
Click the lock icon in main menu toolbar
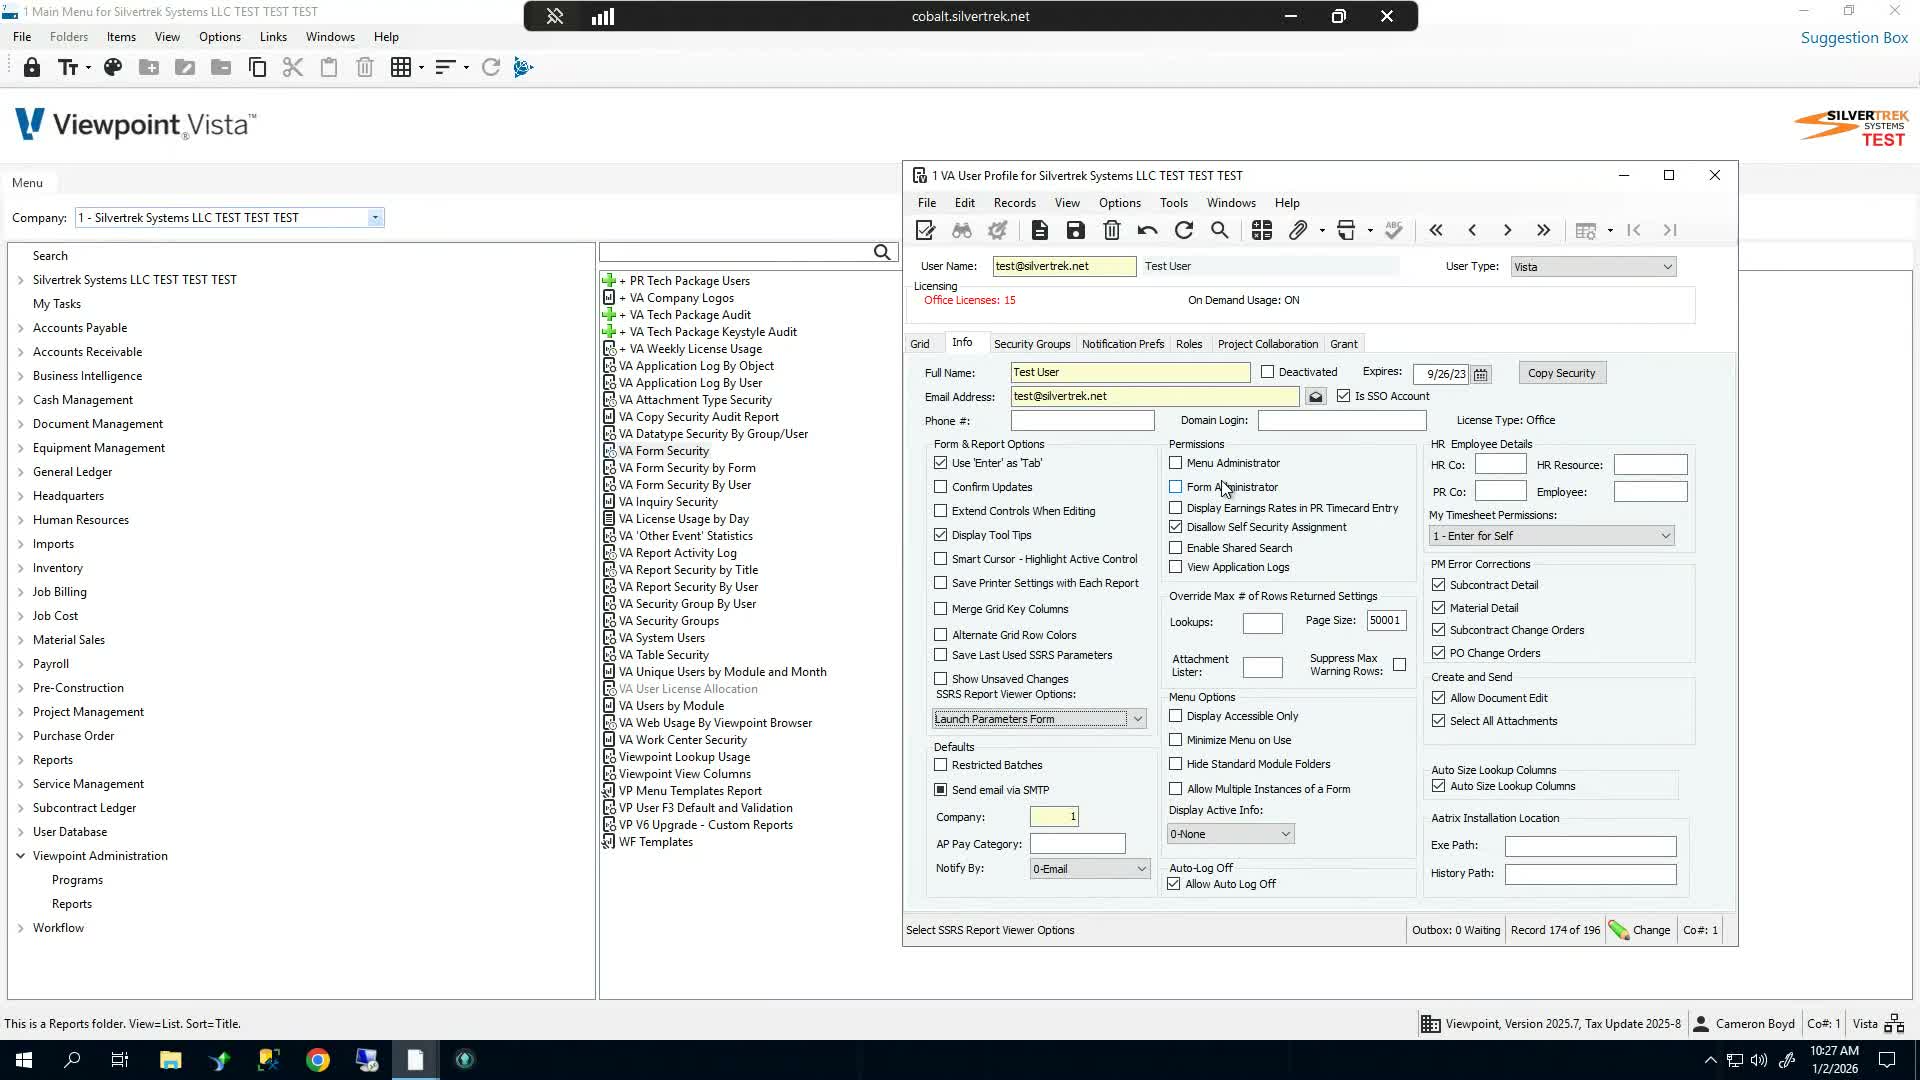point(32,68)
